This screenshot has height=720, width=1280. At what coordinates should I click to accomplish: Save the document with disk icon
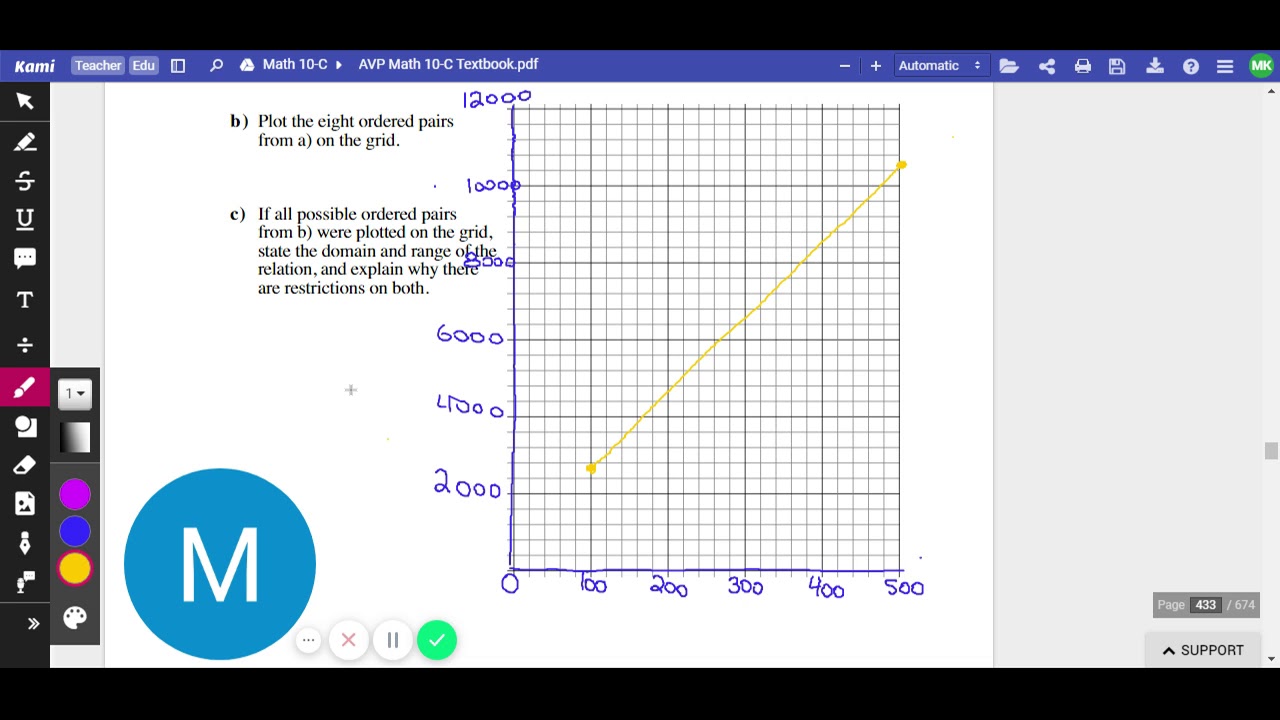coord(1118,66)
